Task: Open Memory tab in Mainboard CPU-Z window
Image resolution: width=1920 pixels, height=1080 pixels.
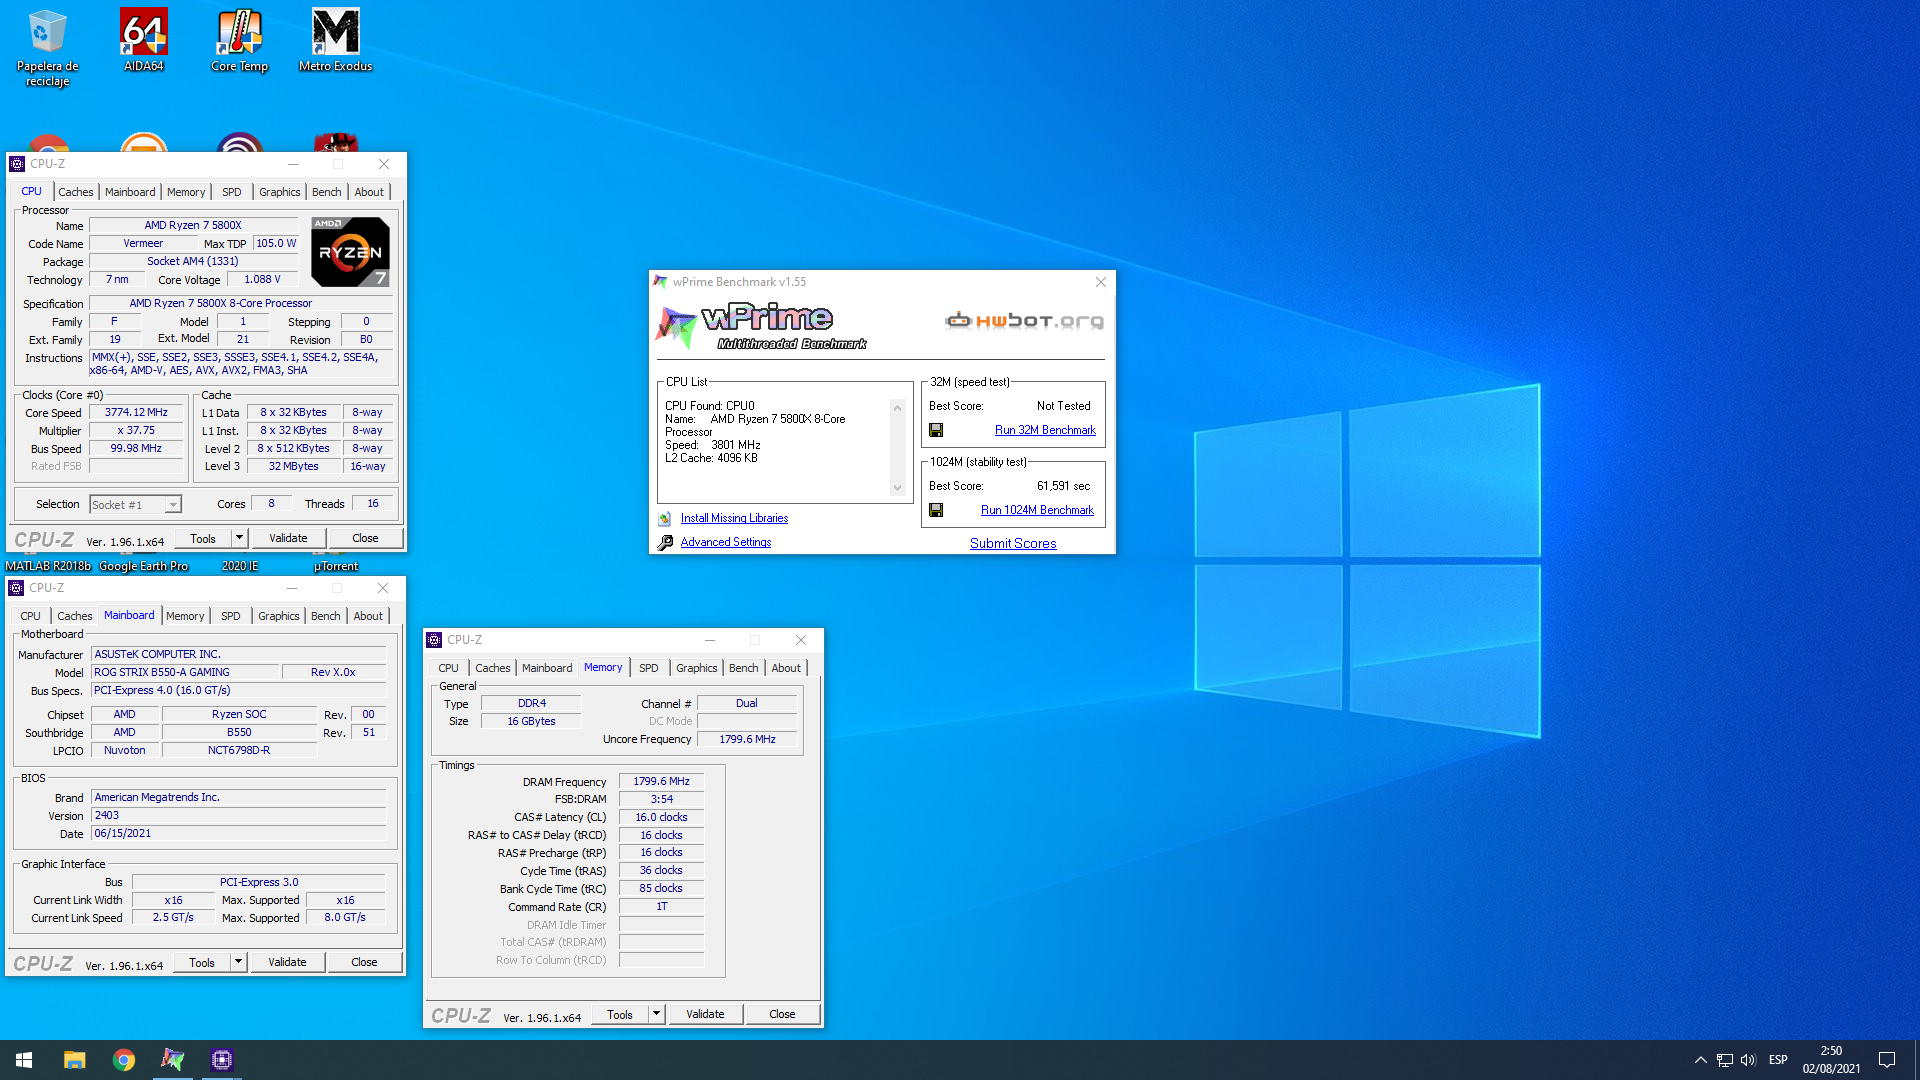Action: click(185, 616)
